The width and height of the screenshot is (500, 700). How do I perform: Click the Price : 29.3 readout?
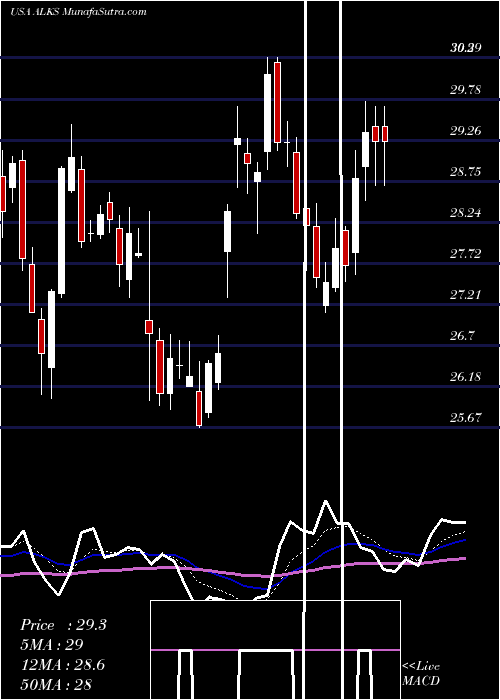coord(63,625)
